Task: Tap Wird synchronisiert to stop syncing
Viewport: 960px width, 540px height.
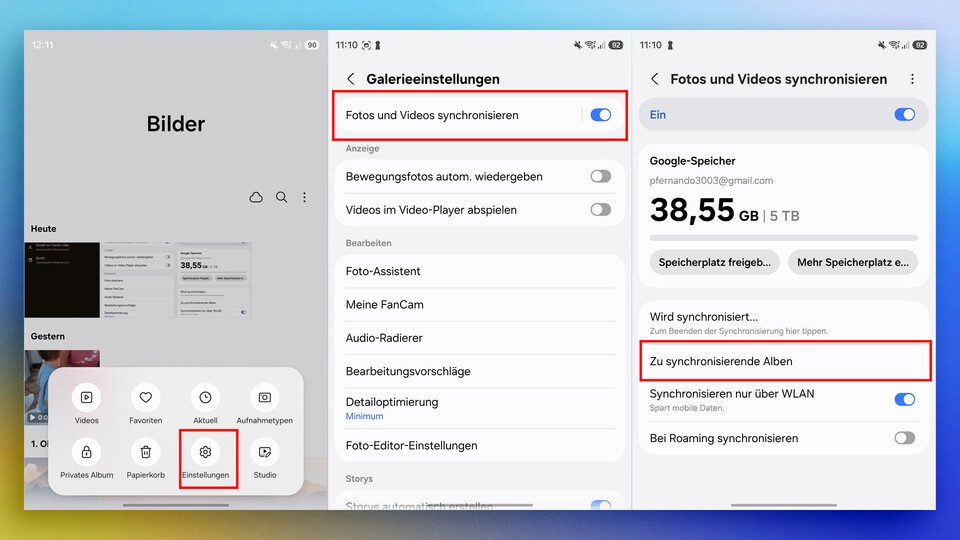Action: (784, 323)
